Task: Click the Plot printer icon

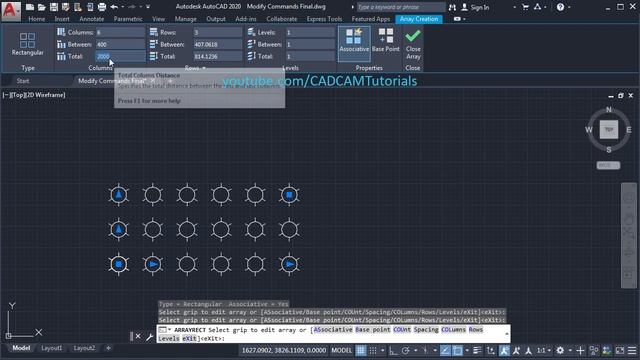Action: pyautogui.click(x=102, y=7)
